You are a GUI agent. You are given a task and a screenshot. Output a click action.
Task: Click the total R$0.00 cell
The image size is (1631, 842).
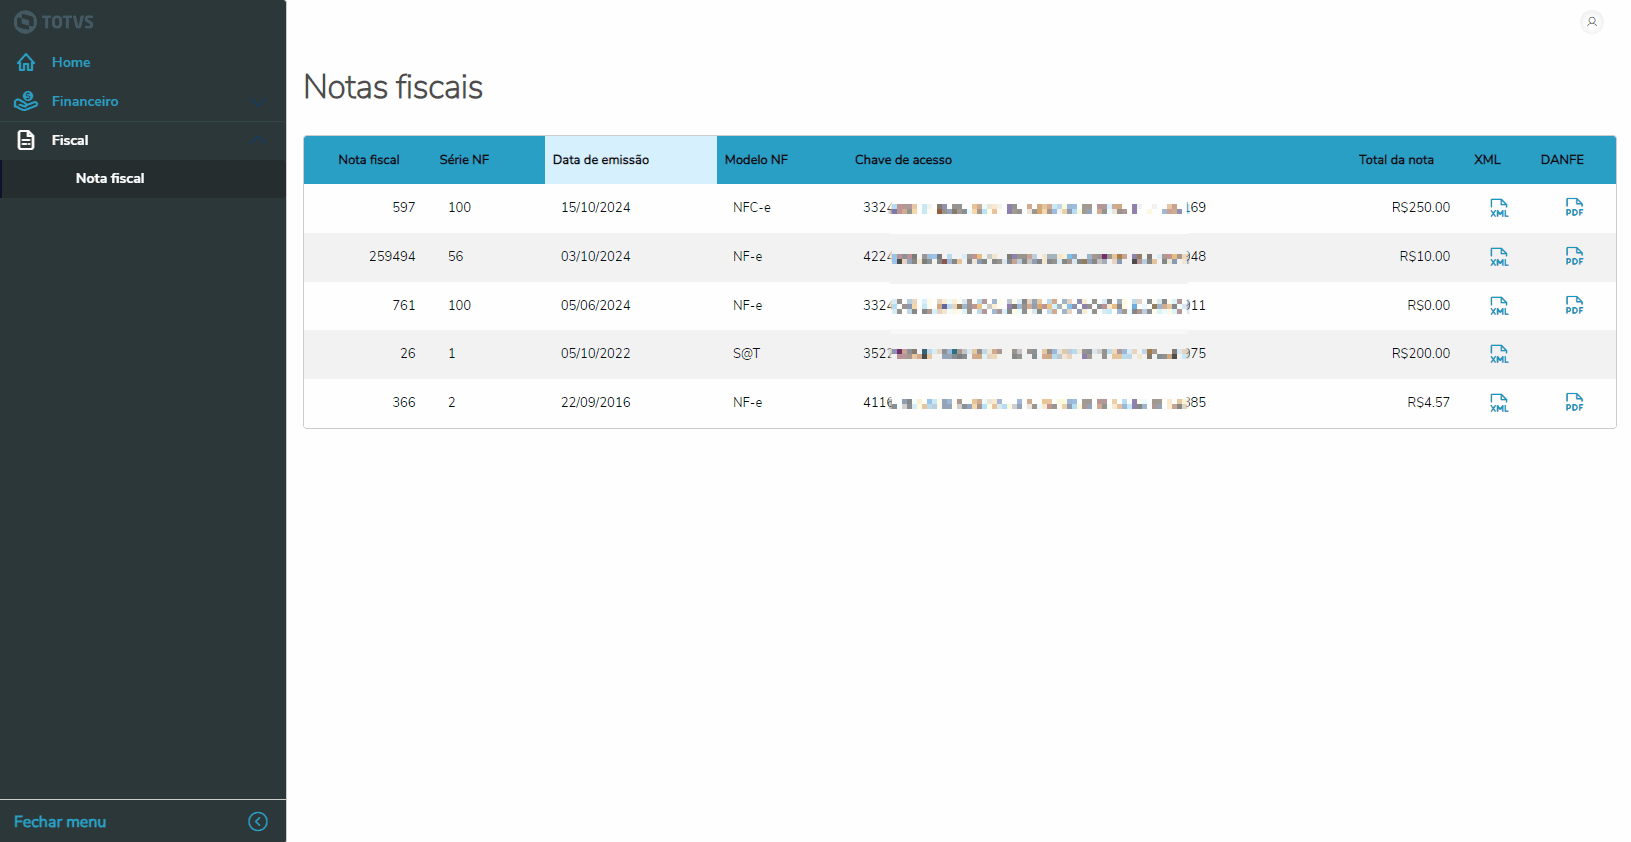click(1429, 306)
